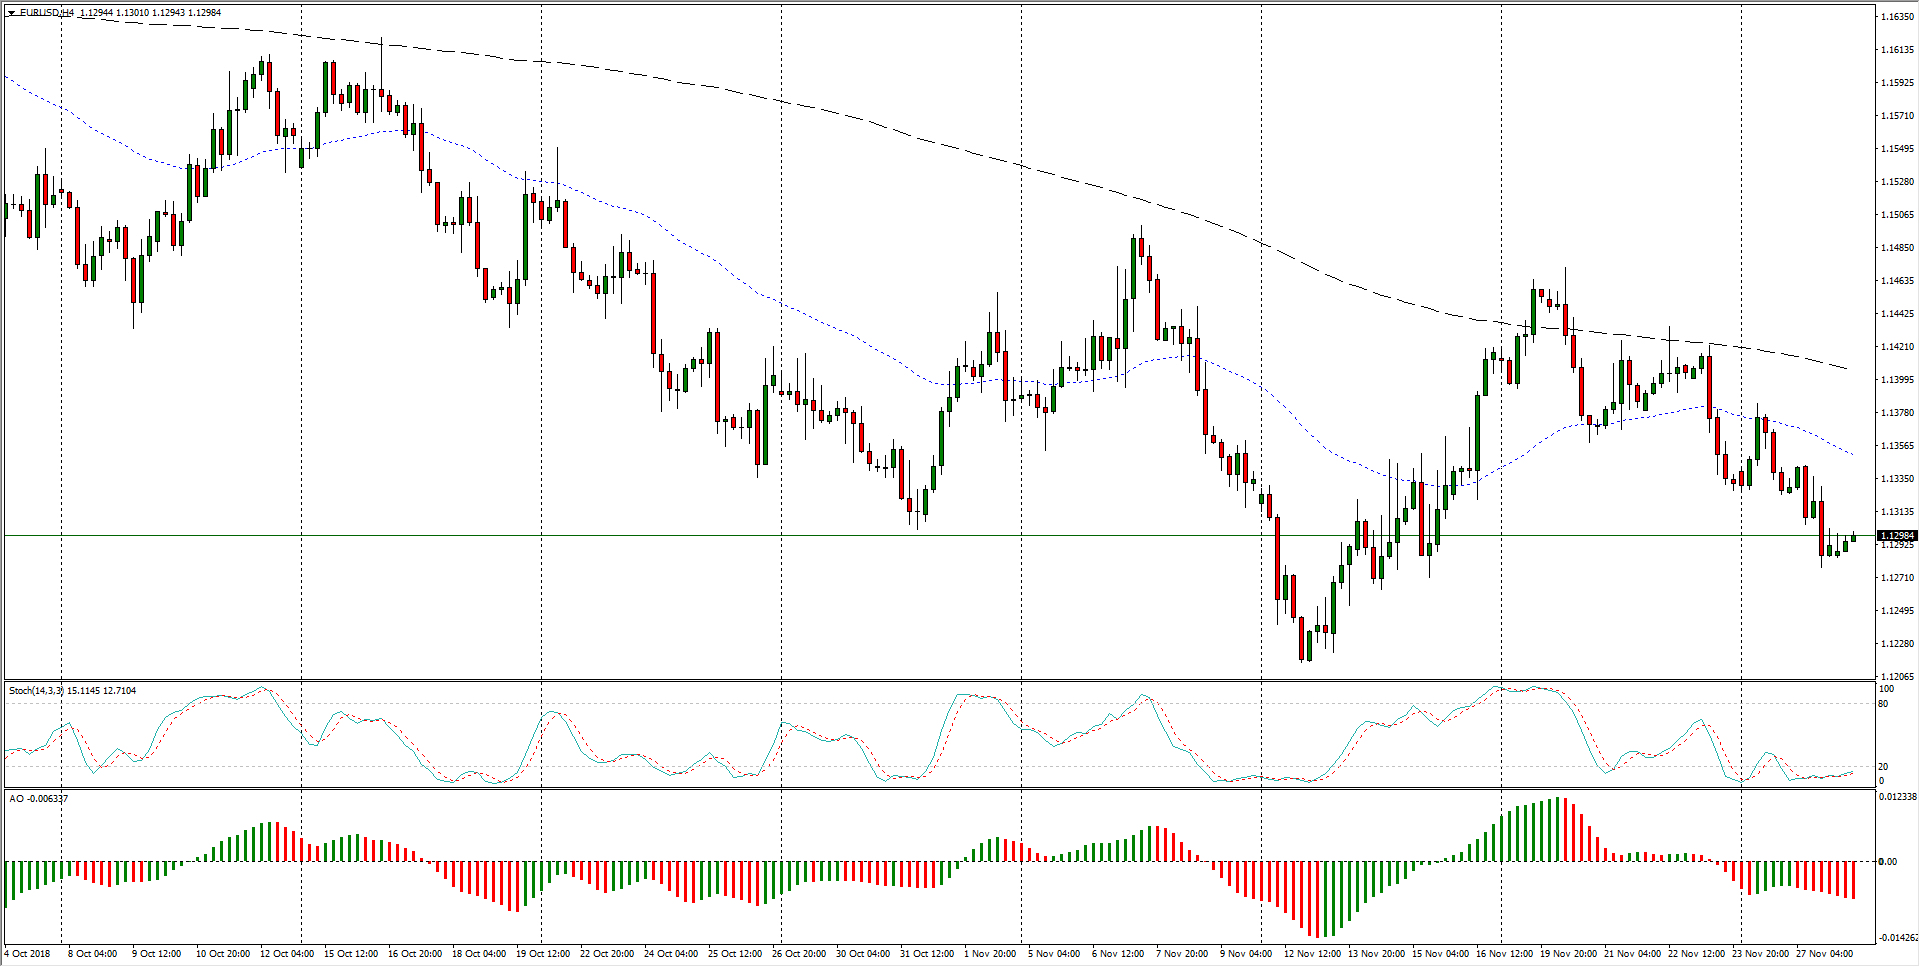Click the 1.12280 price scale label
This screenshot has width=1920, height=967.
(1897, 644)
